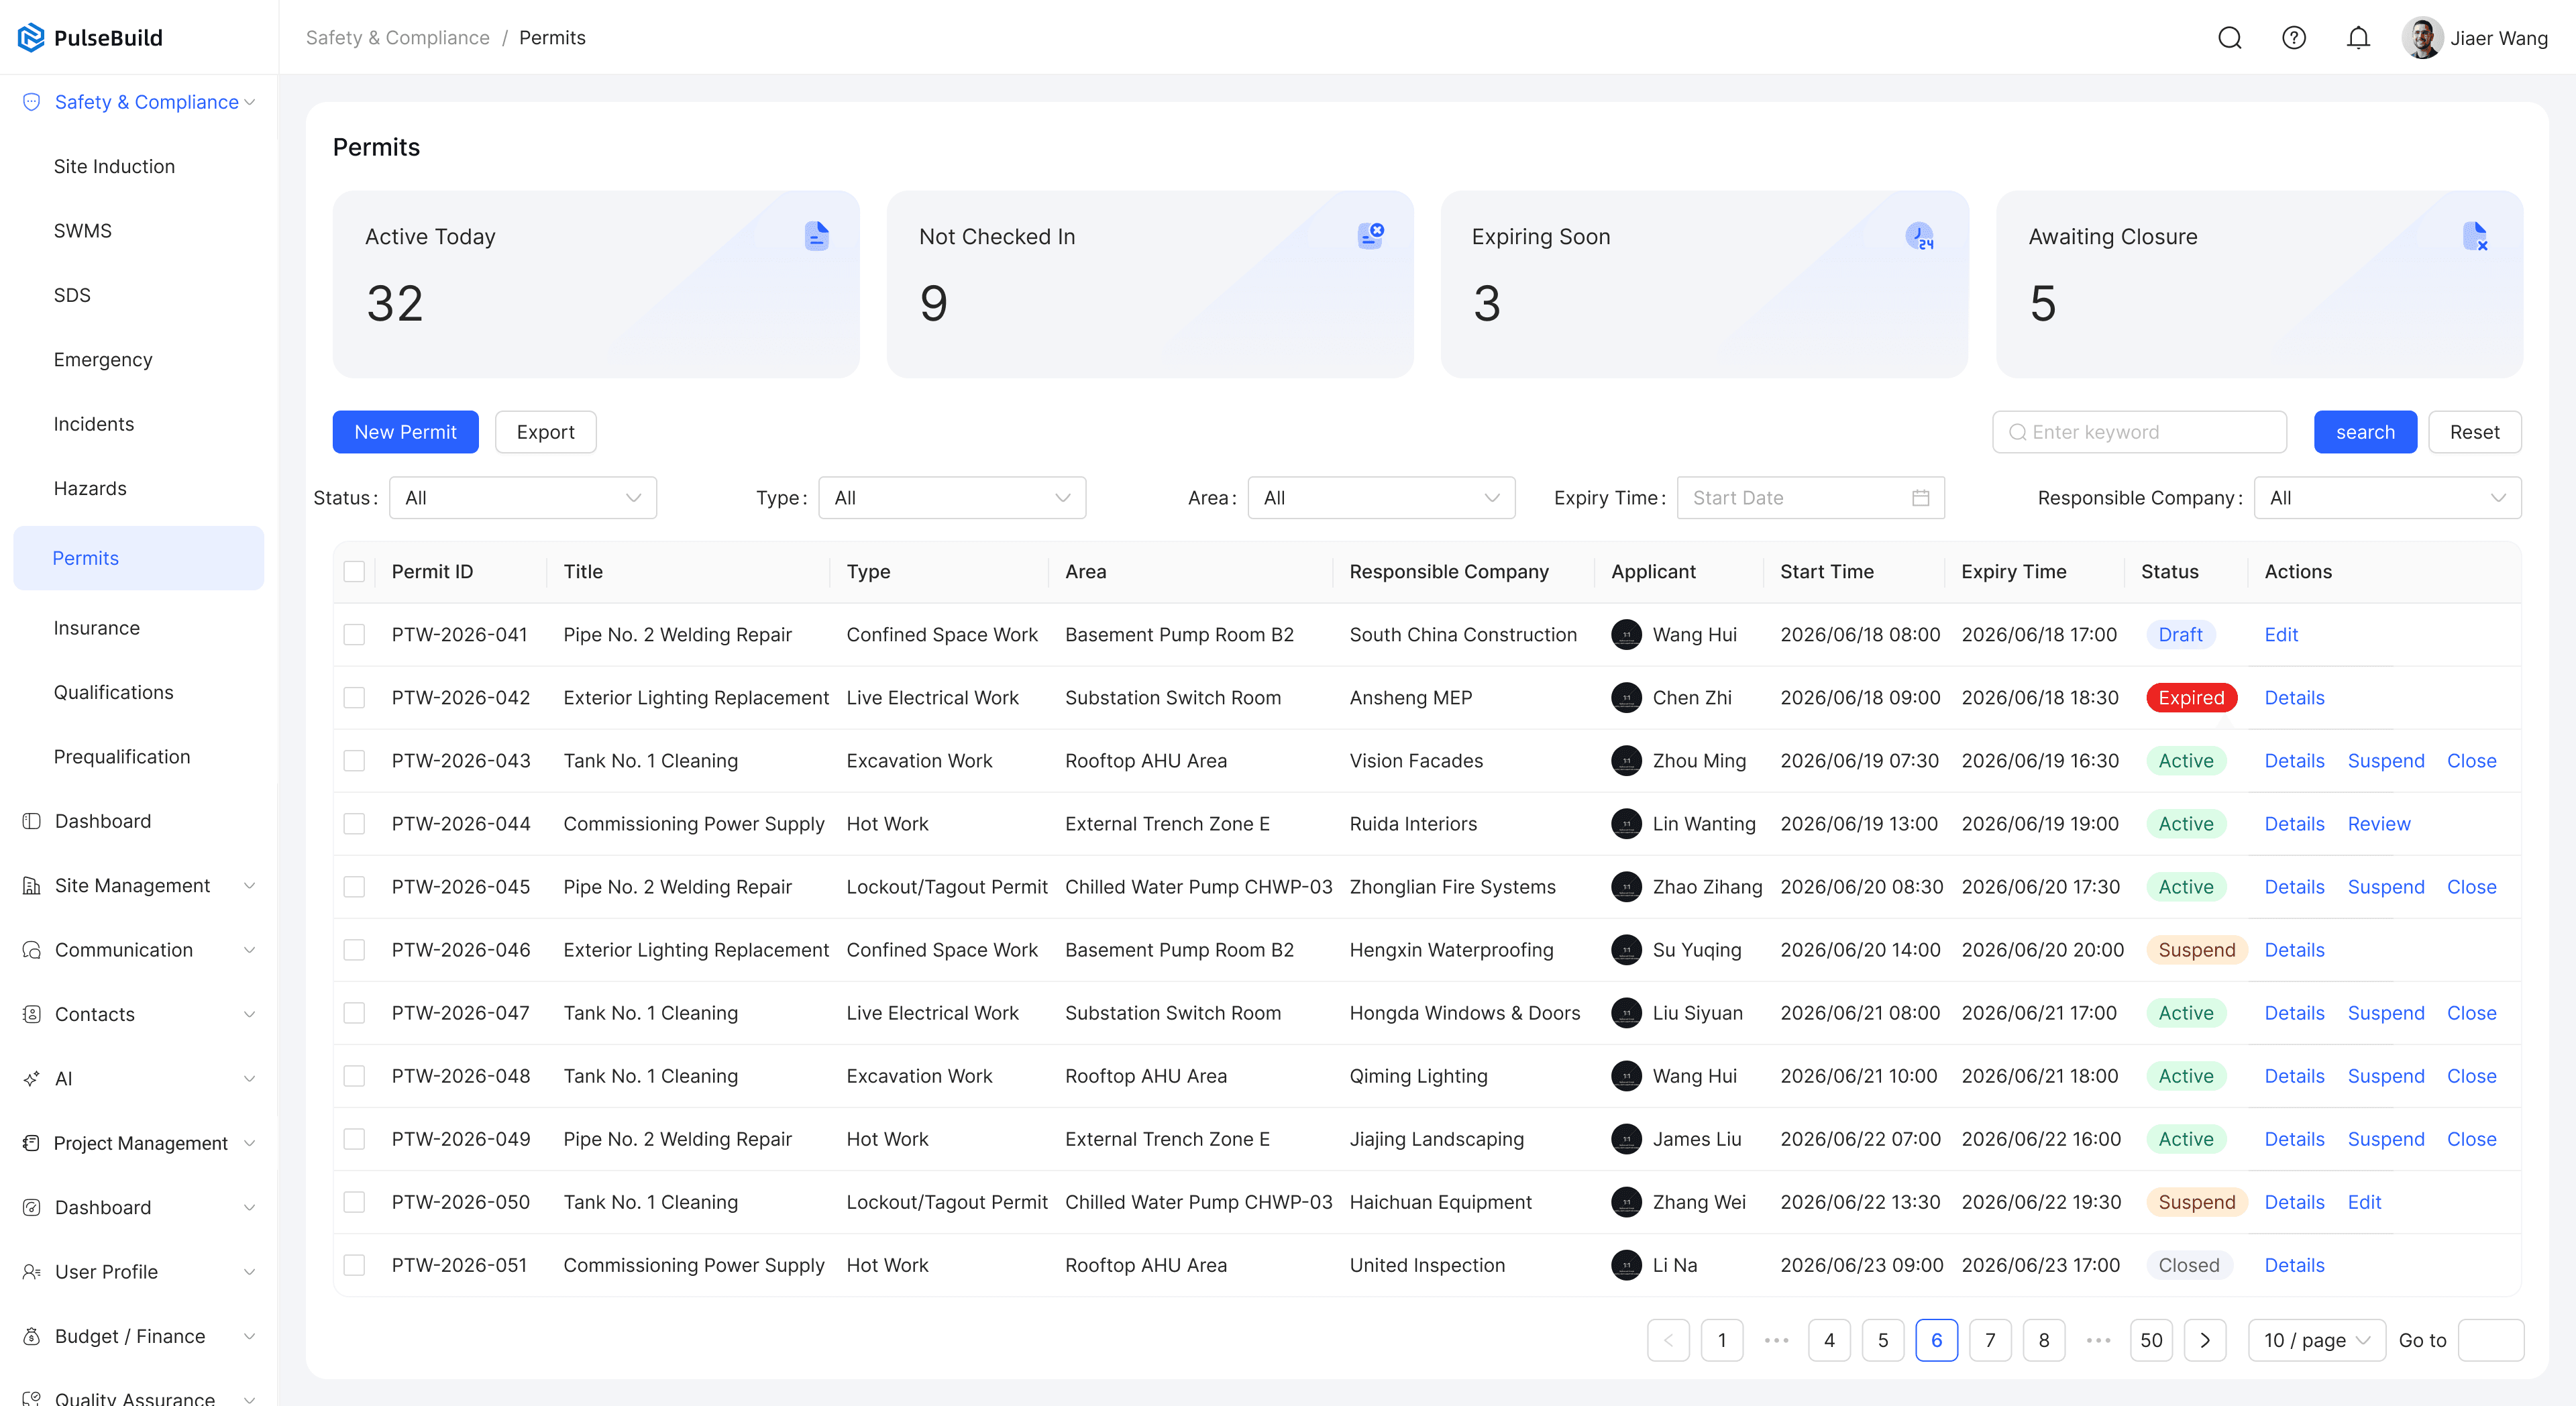Open the Responsible Company filter dropdown

2387,498
